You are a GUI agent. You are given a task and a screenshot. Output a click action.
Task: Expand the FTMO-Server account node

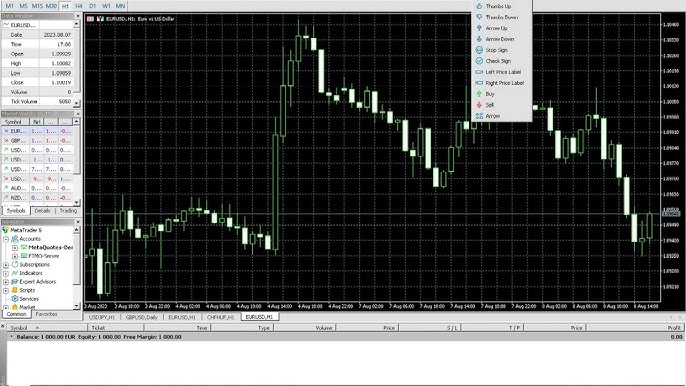pos(15,256)
